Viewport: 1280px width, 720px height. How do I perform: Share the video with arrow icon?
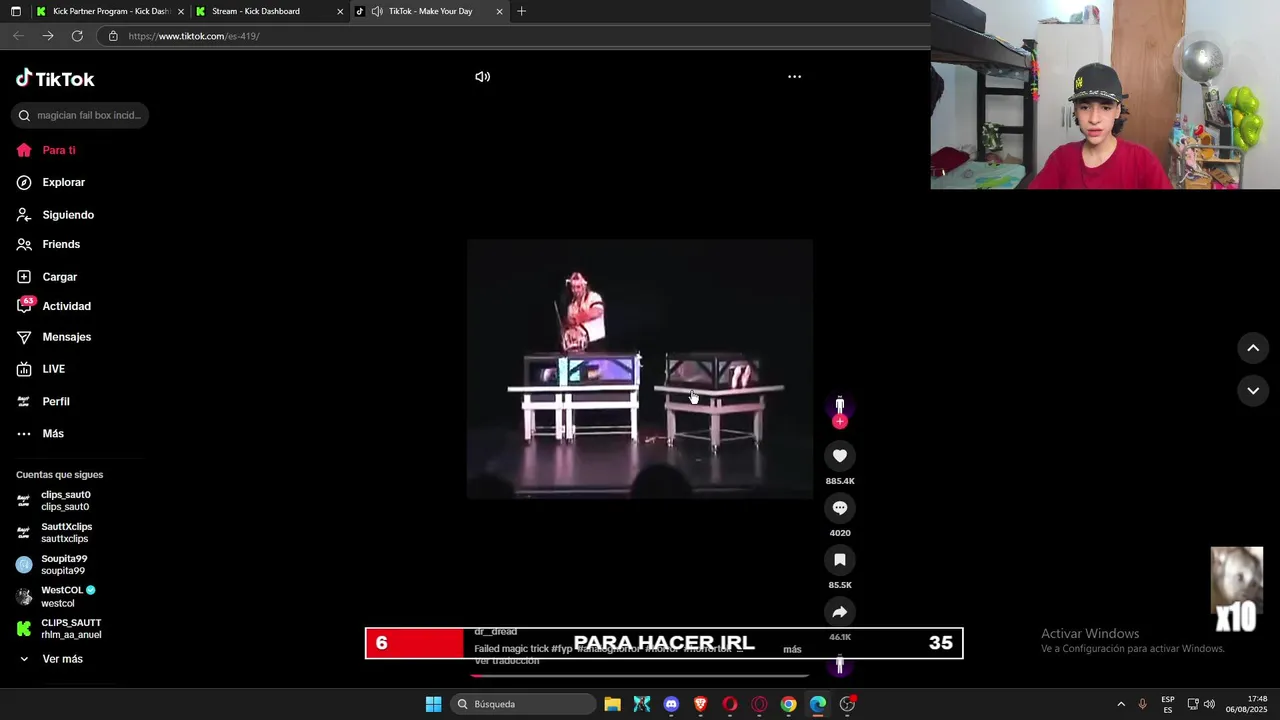click(x=840, y=612)
